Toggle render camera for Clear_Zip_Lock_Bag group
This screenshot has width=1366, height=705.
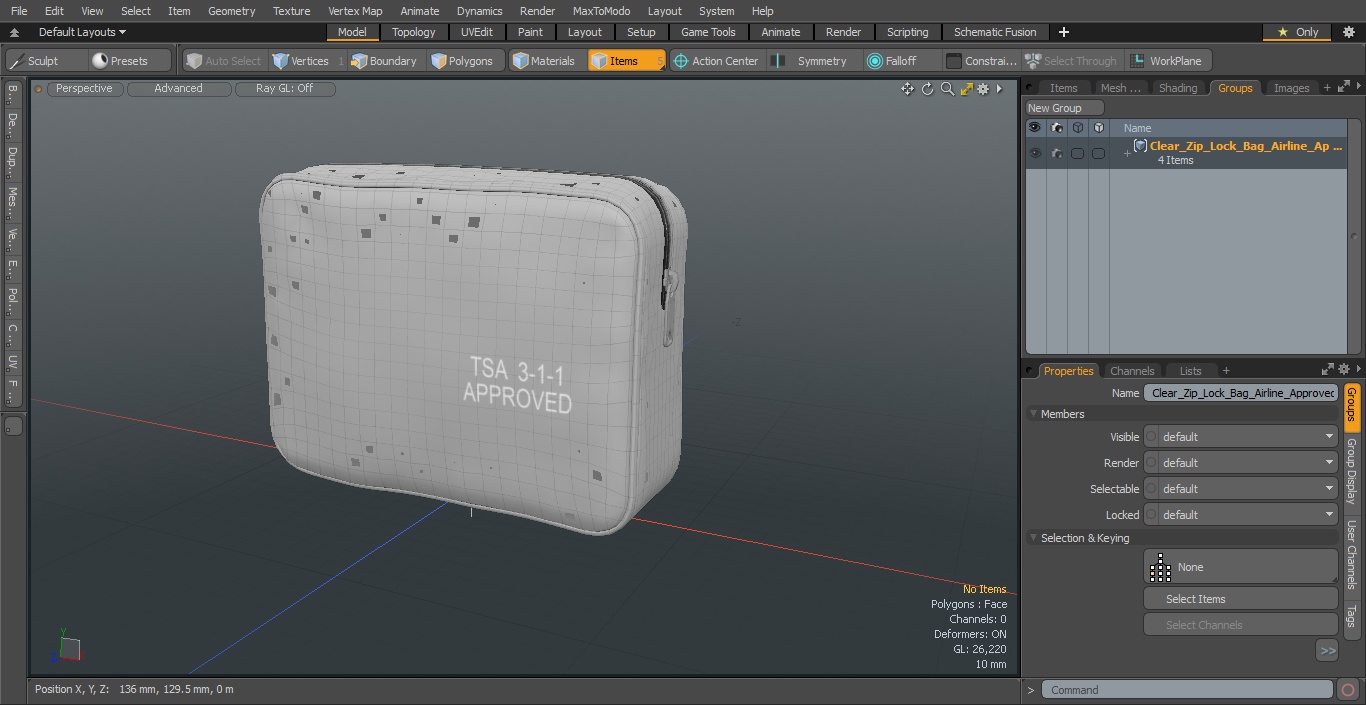pos(1056,153)
